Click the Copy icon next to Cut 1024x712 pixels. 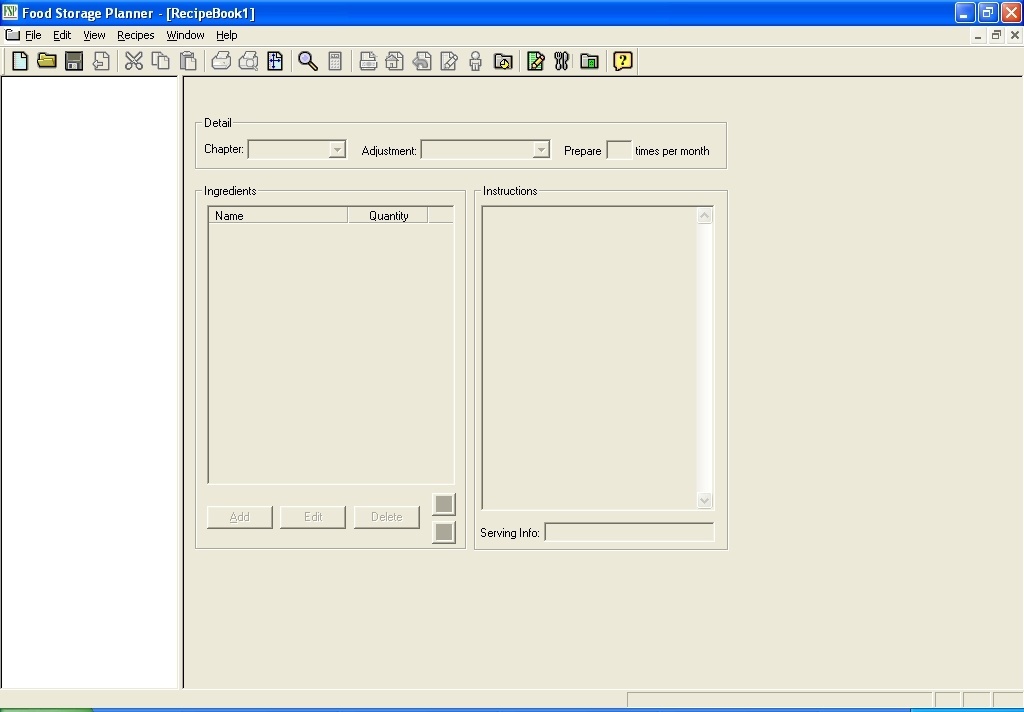tap(160, 61)
